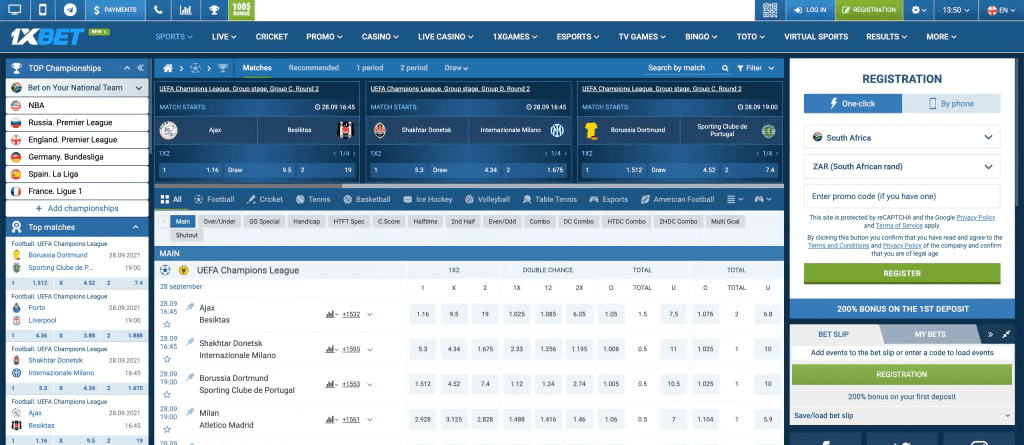The image size is (1024, 445).
Task: Click the top REGISTRATION button
Action: pos(869,10)
